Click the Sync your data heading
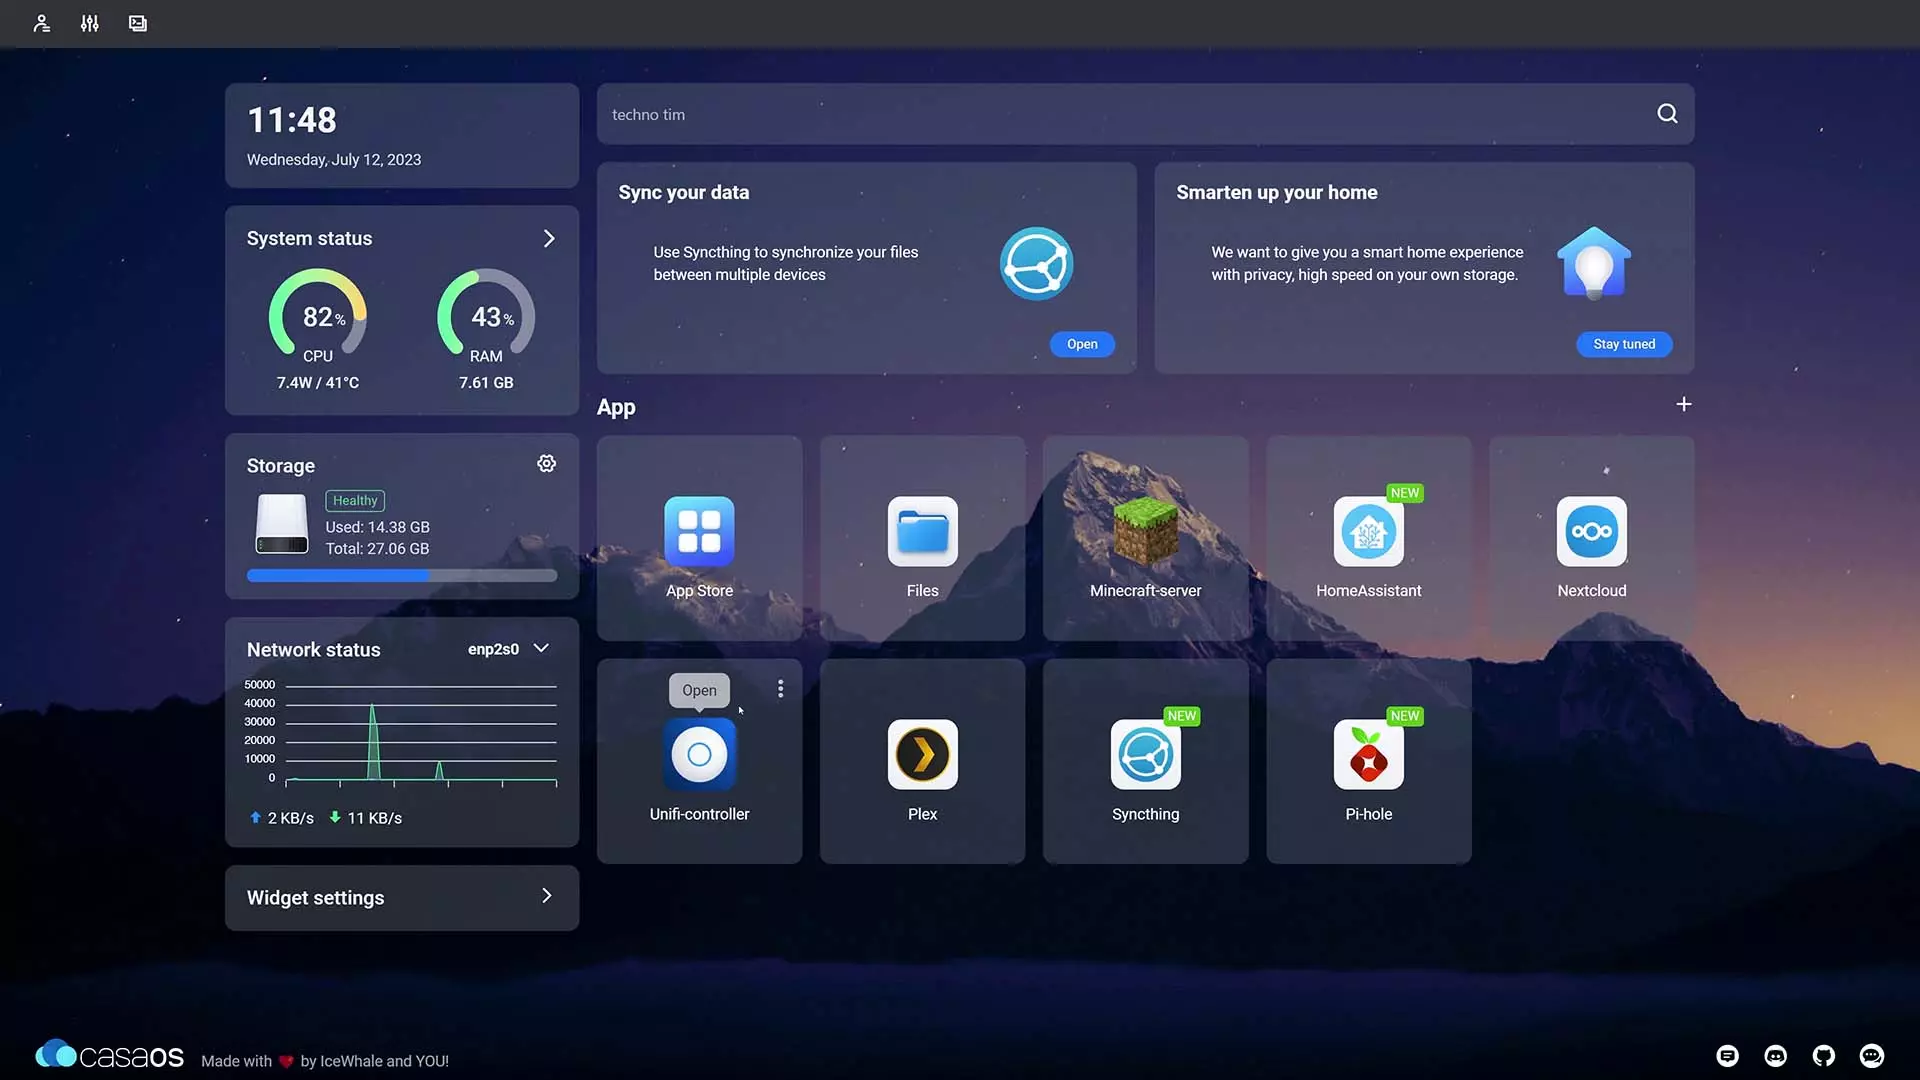Viewport: 1920px width, 1080px height. coord(683,192)
